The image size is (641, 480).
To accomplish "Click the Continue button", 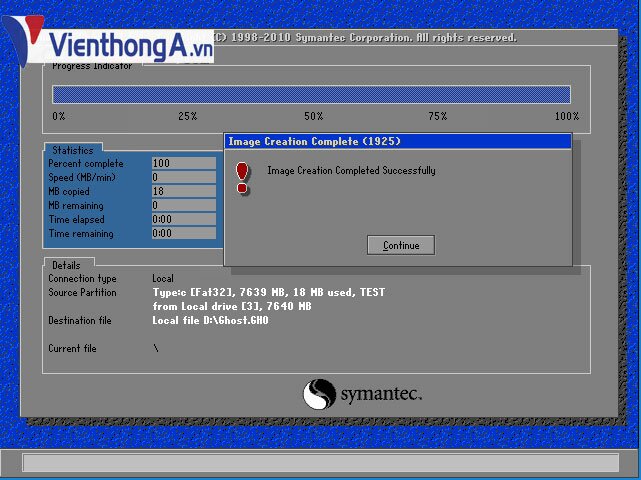I will 401,245.
